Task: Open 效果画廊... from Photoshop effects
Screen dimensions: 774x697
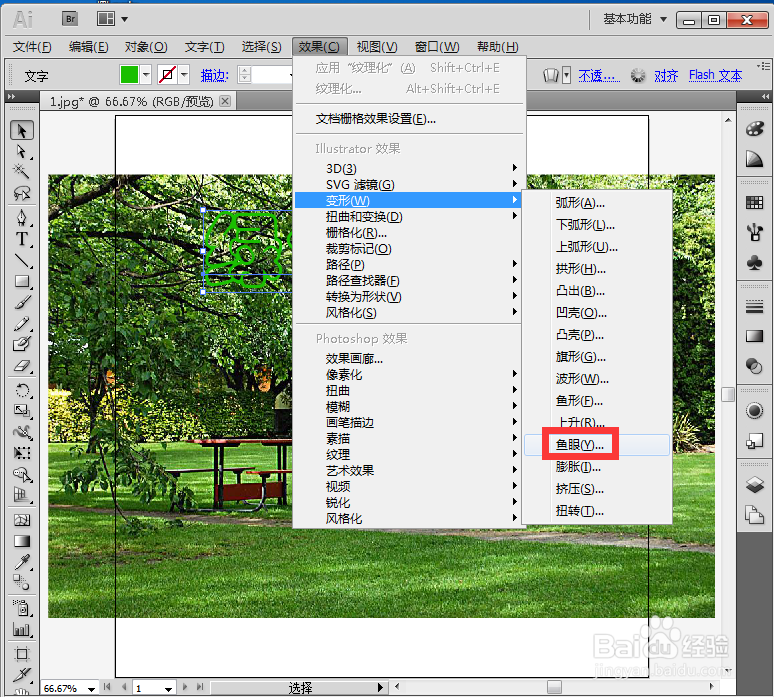Action: pos(354,358)
